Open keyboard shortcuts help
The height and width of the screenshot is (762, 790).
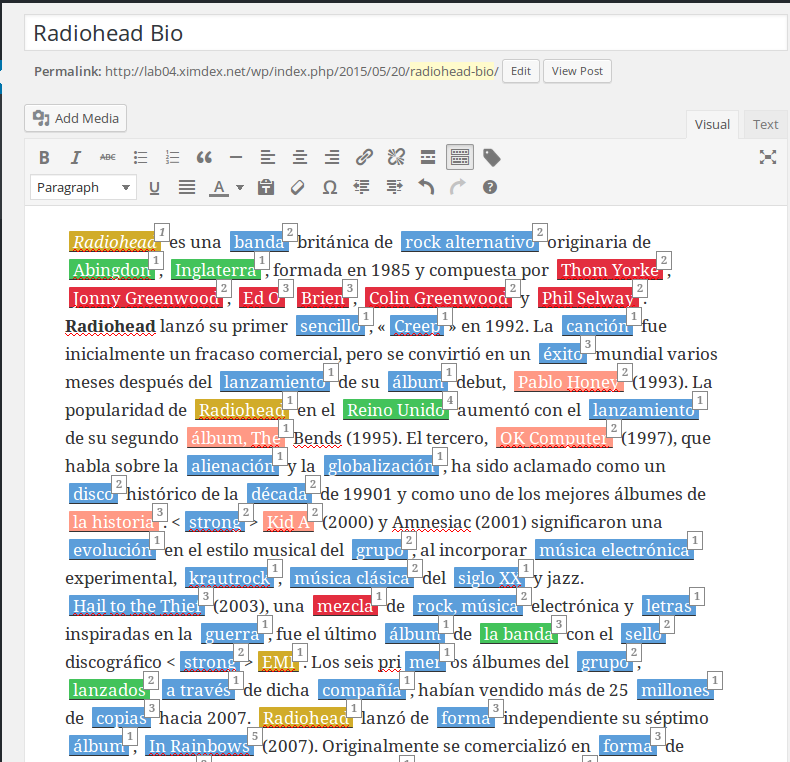[x=490, y=187]
